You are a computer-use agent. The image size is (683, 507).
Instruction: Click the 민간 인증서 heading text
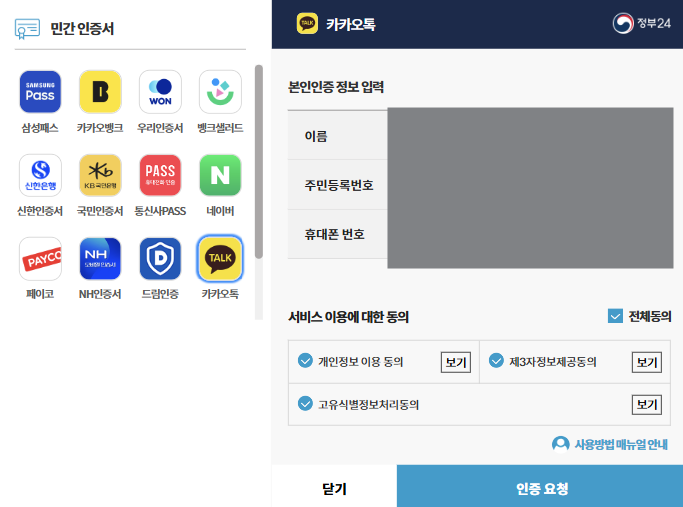pos(82,29)
